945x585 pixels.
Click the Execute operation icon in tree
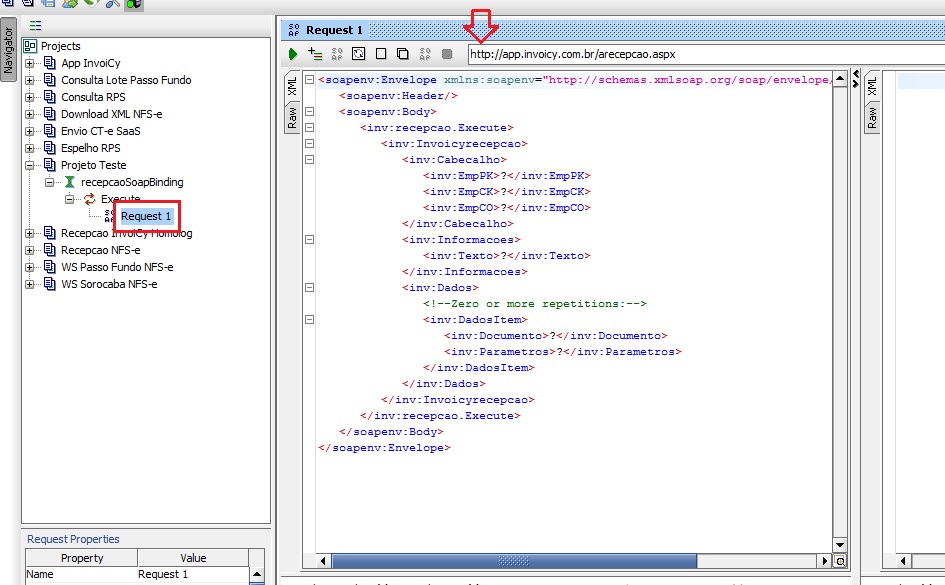click(89, 200)
